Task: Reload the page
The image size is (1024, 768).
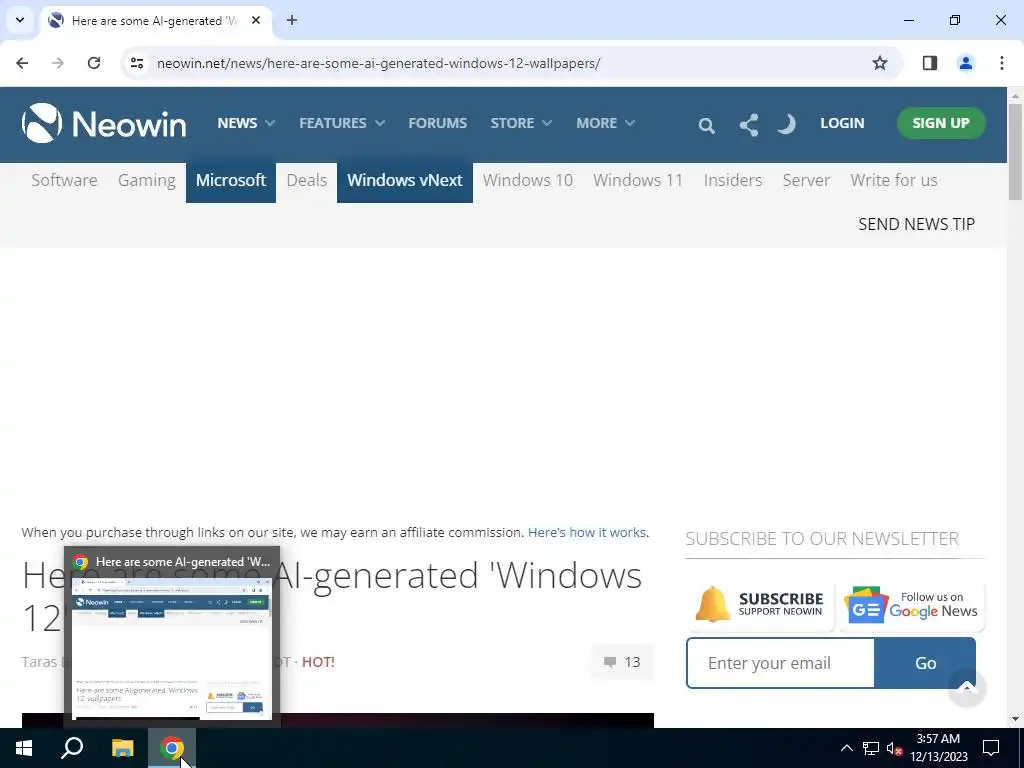Action: [x=93, y=63]
